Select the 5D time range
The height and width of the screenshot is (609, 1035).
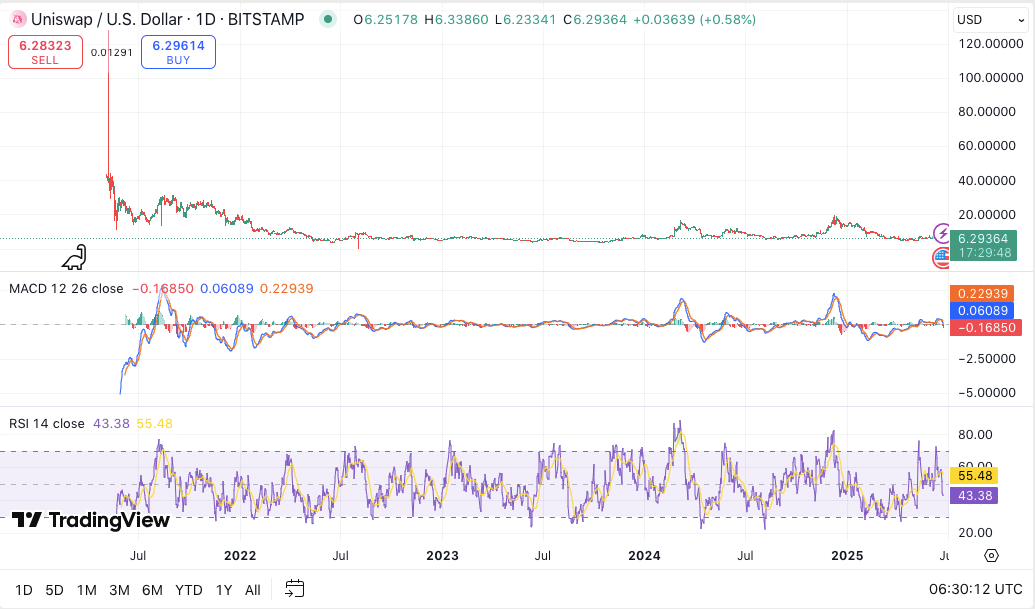pyautogui.click(x=55, y=590)
